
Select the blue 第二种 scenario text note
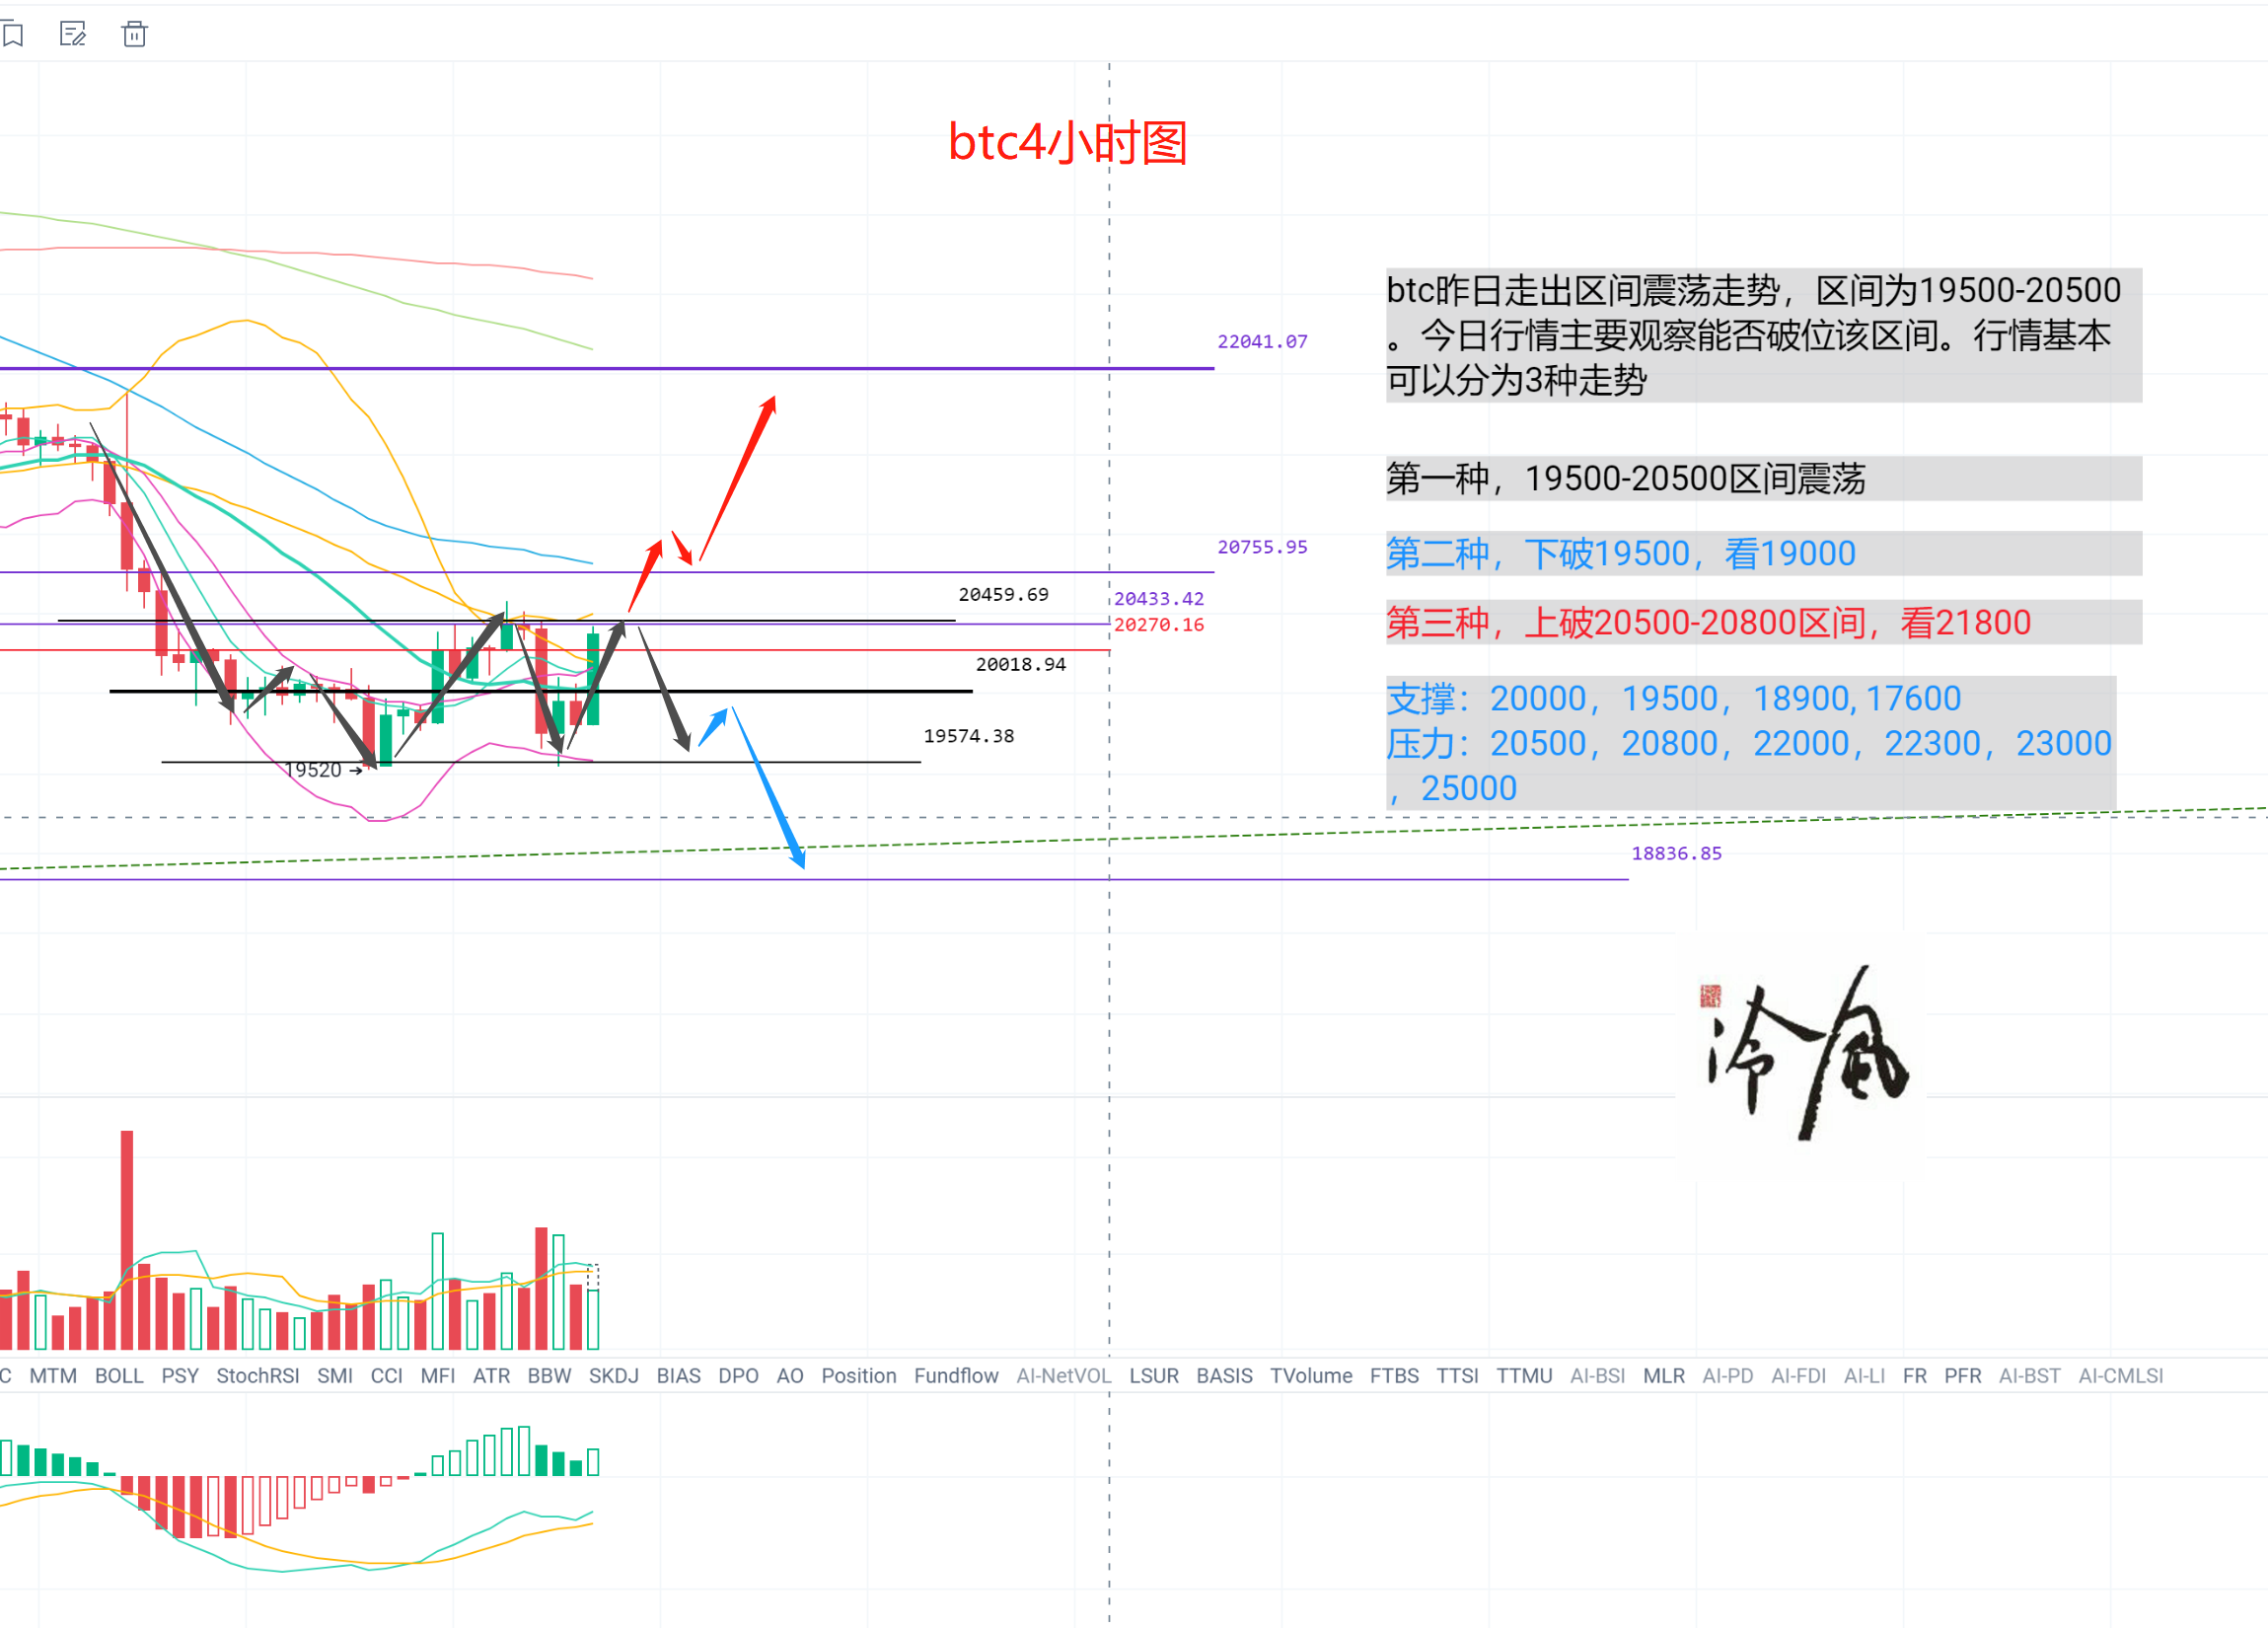[x=1620, y=553]
